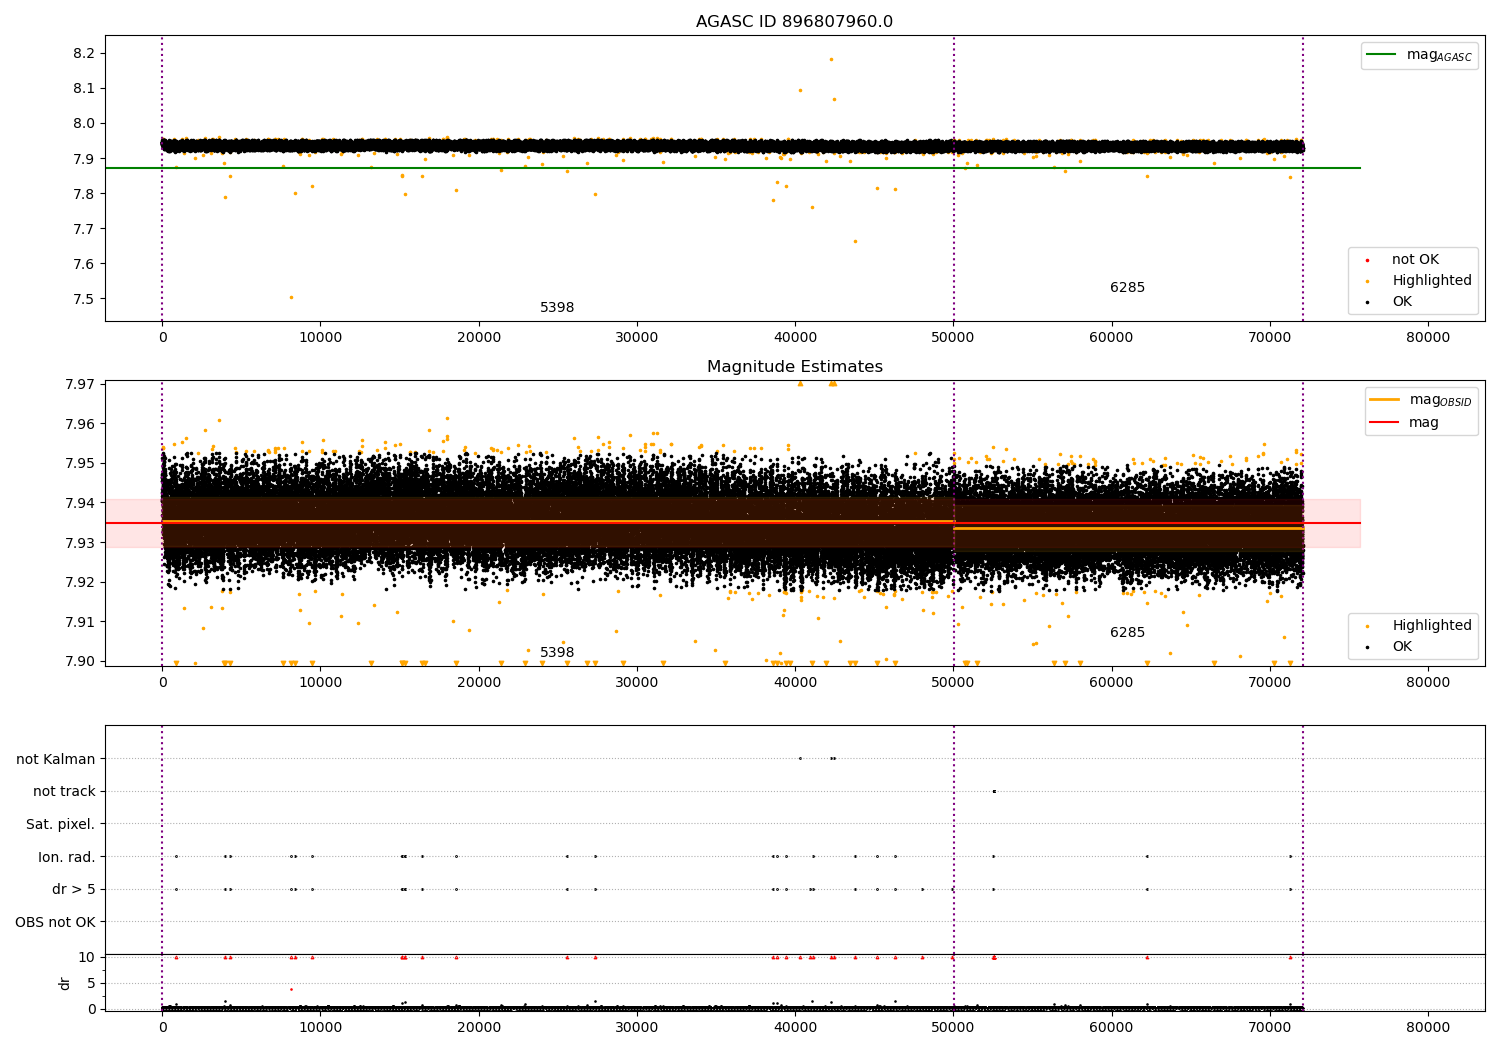The width and height of the screenshot is (1500, 1050).
Task: Click the "Sat. pixel." row label
Action: click(60, 825)
